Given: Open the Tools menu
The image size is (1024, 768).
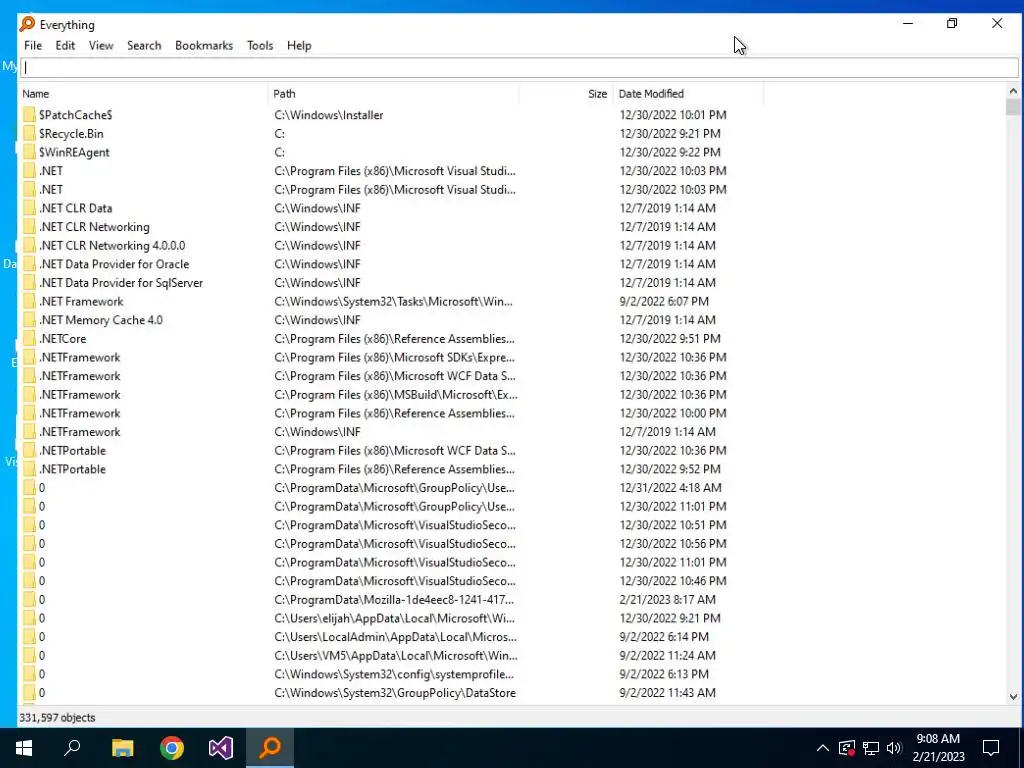Looking at the screenshot, I should 260,46.
